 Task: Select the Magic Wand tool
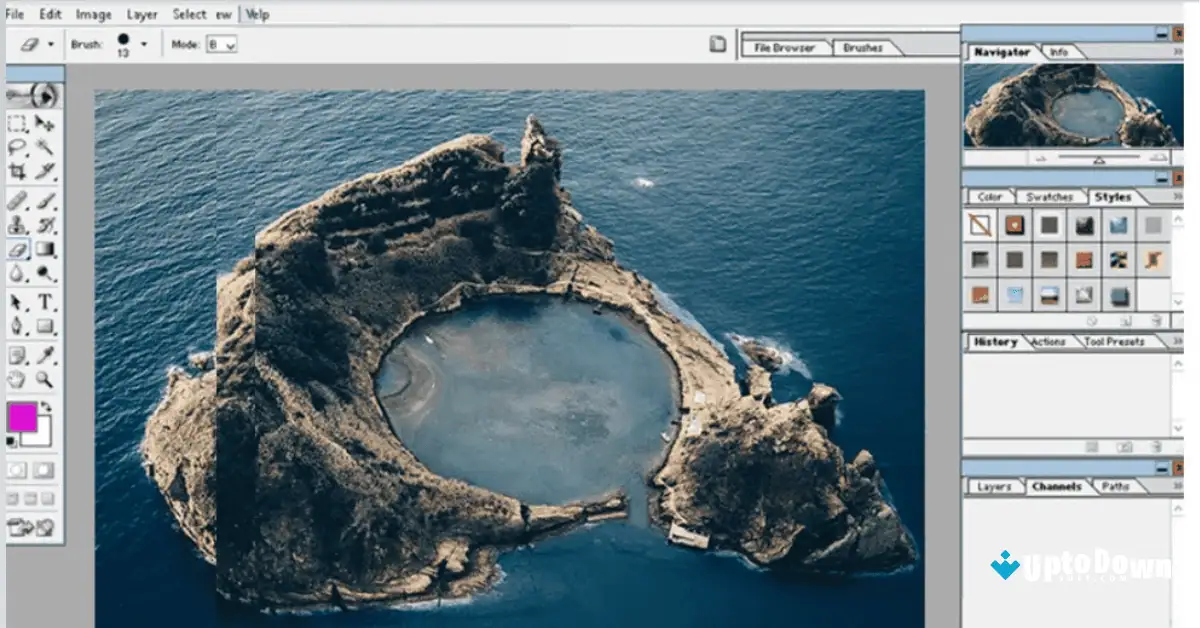pyautogui.click(x=43, y=148)
